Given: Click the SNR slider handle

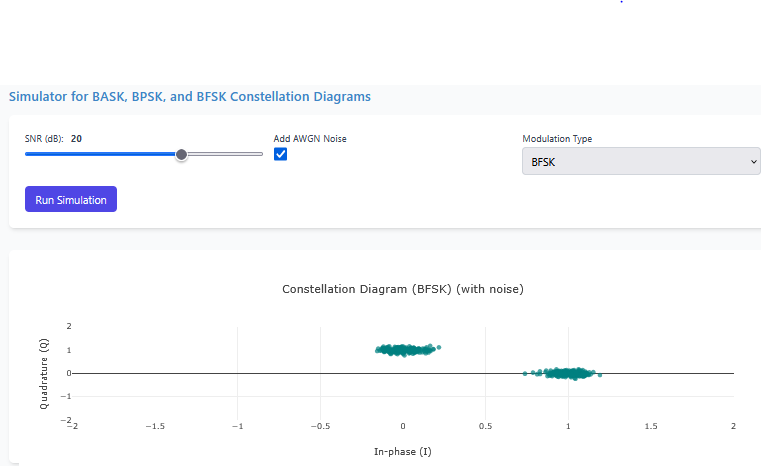Looking at the screenshot, I should pos(182,154).
